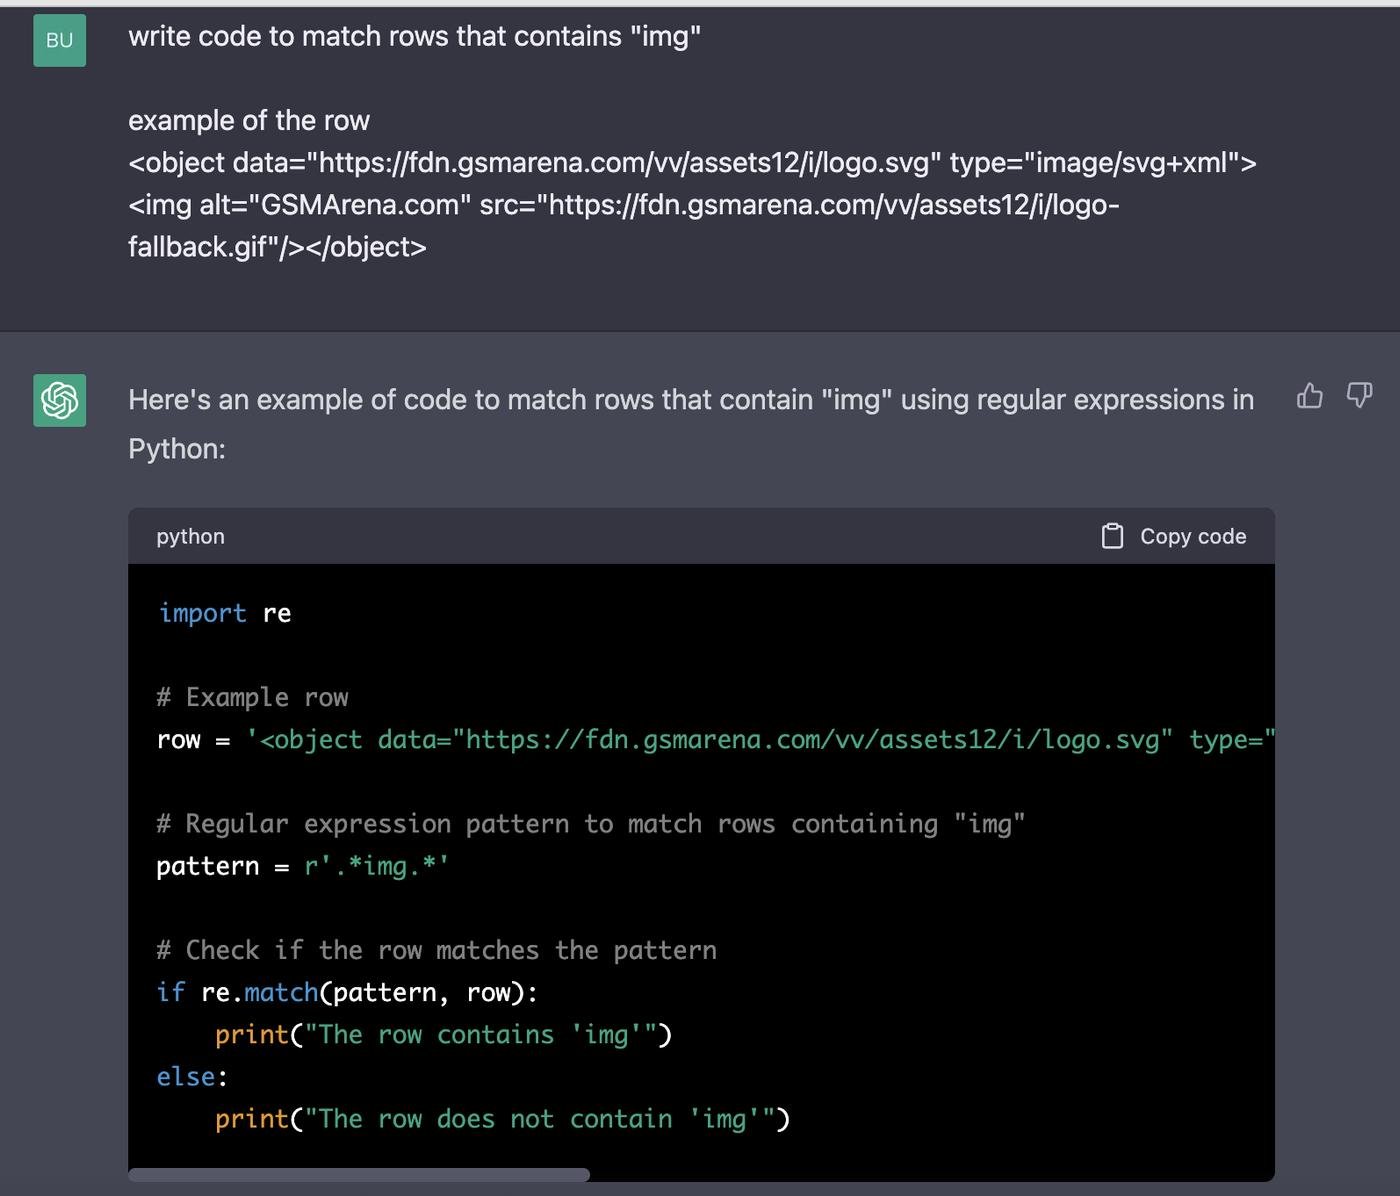This screenshot has height=1196, width=1400.
Task: Click the example object tag text in the prompt
Action: [x=691, y=163]
